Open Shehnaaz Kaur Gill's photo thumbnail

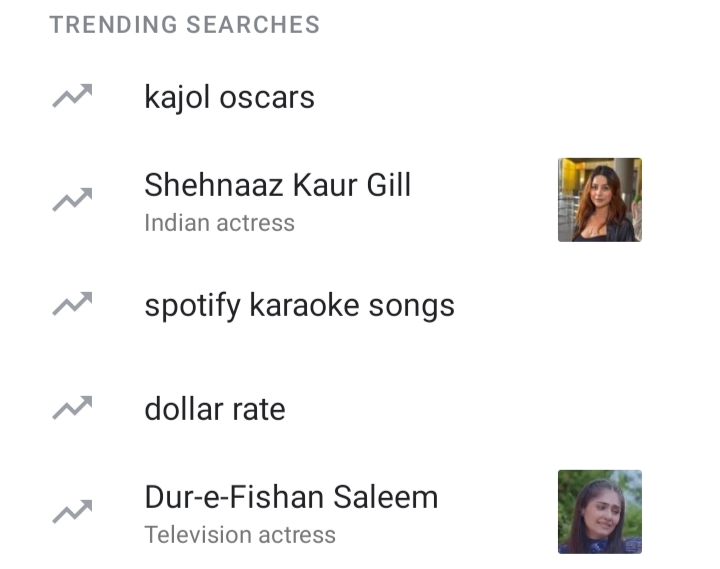[599, 200]
